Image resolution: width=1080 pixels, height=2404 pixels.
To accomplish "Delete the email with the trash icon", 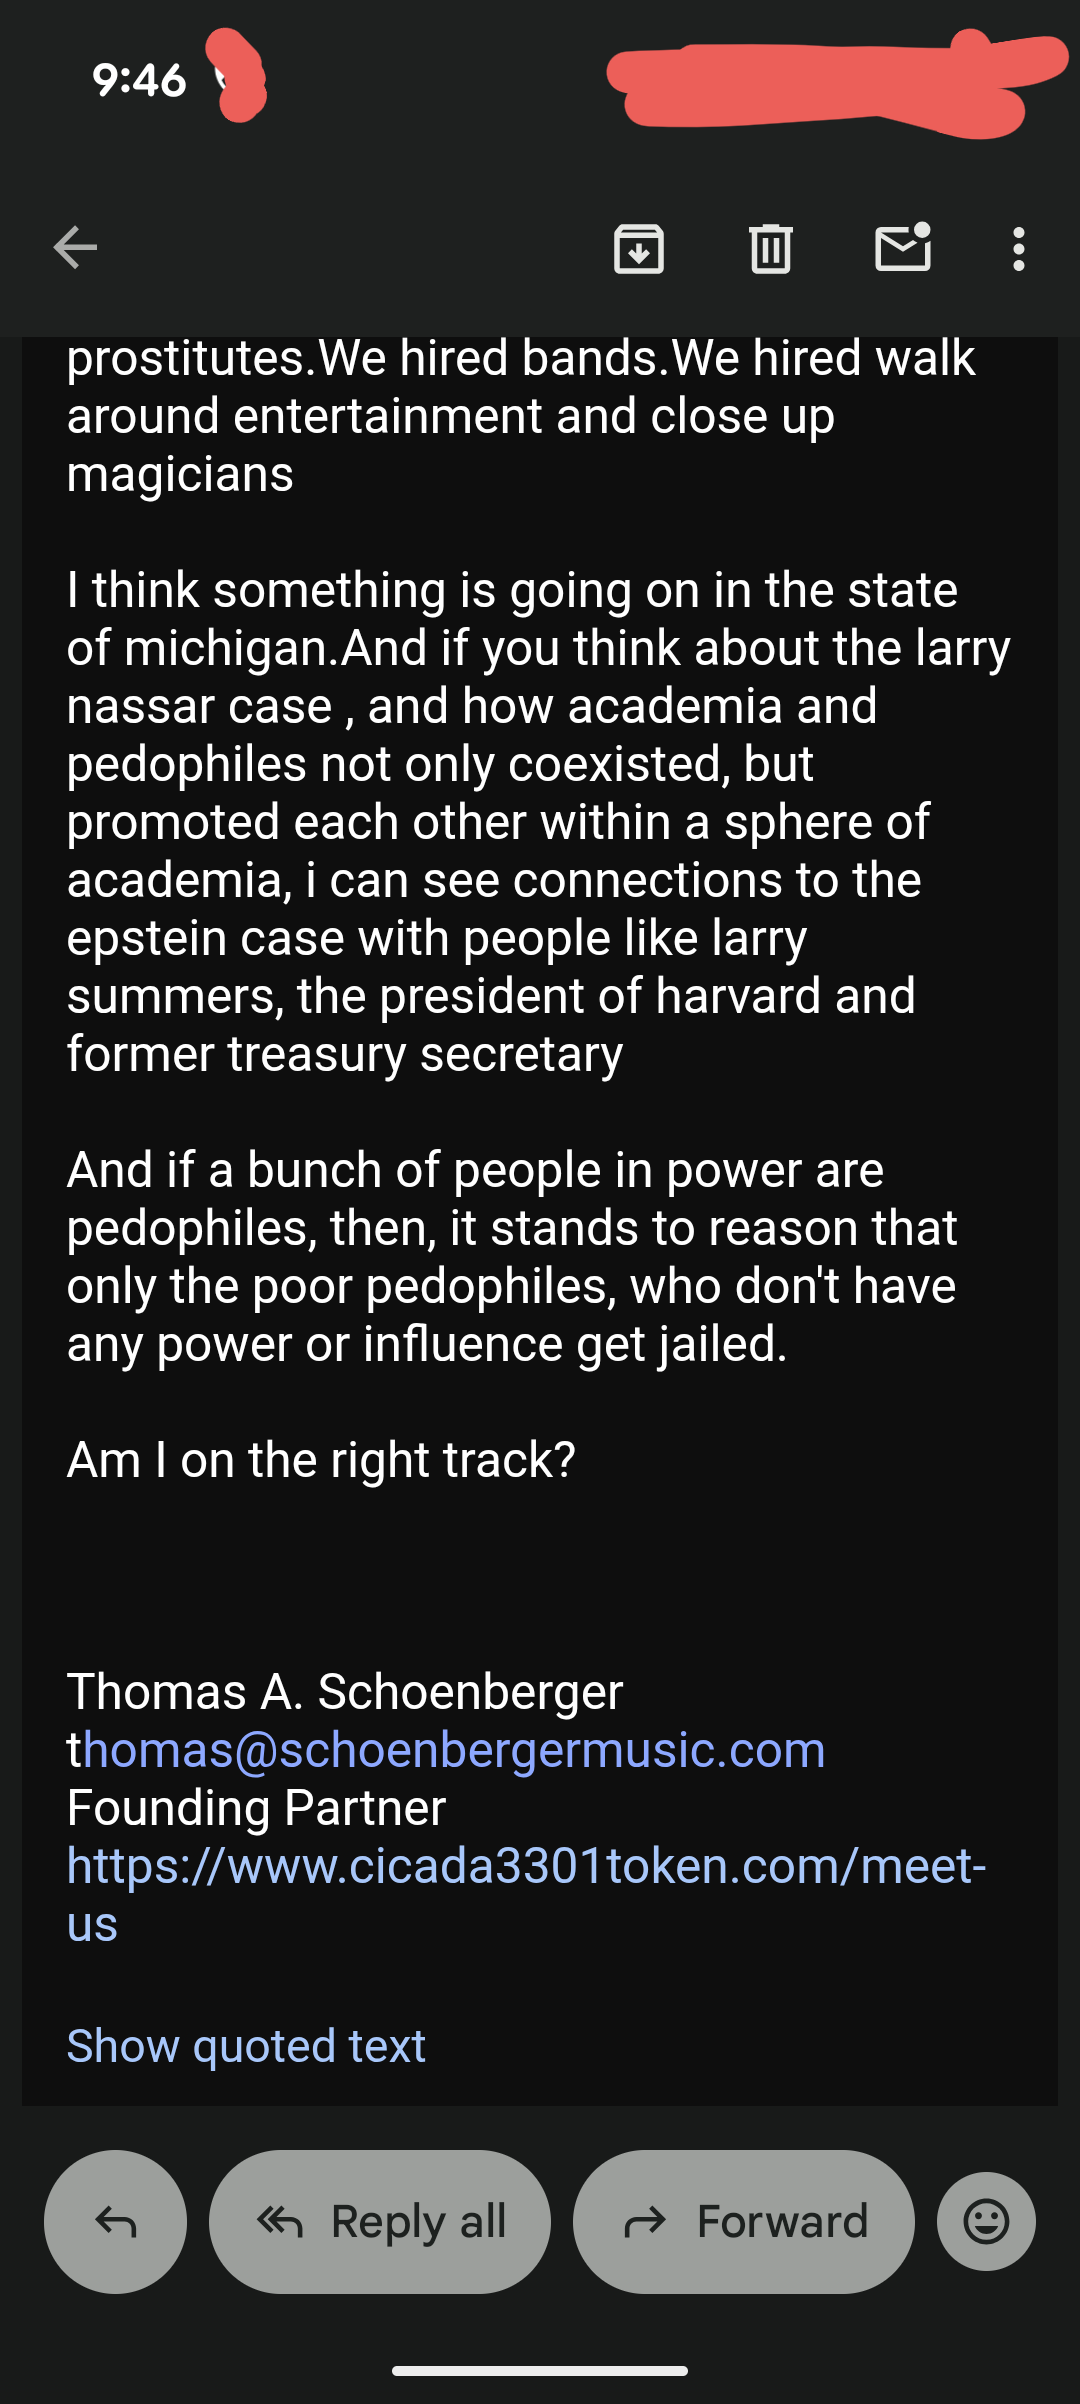I will (770, 248).
